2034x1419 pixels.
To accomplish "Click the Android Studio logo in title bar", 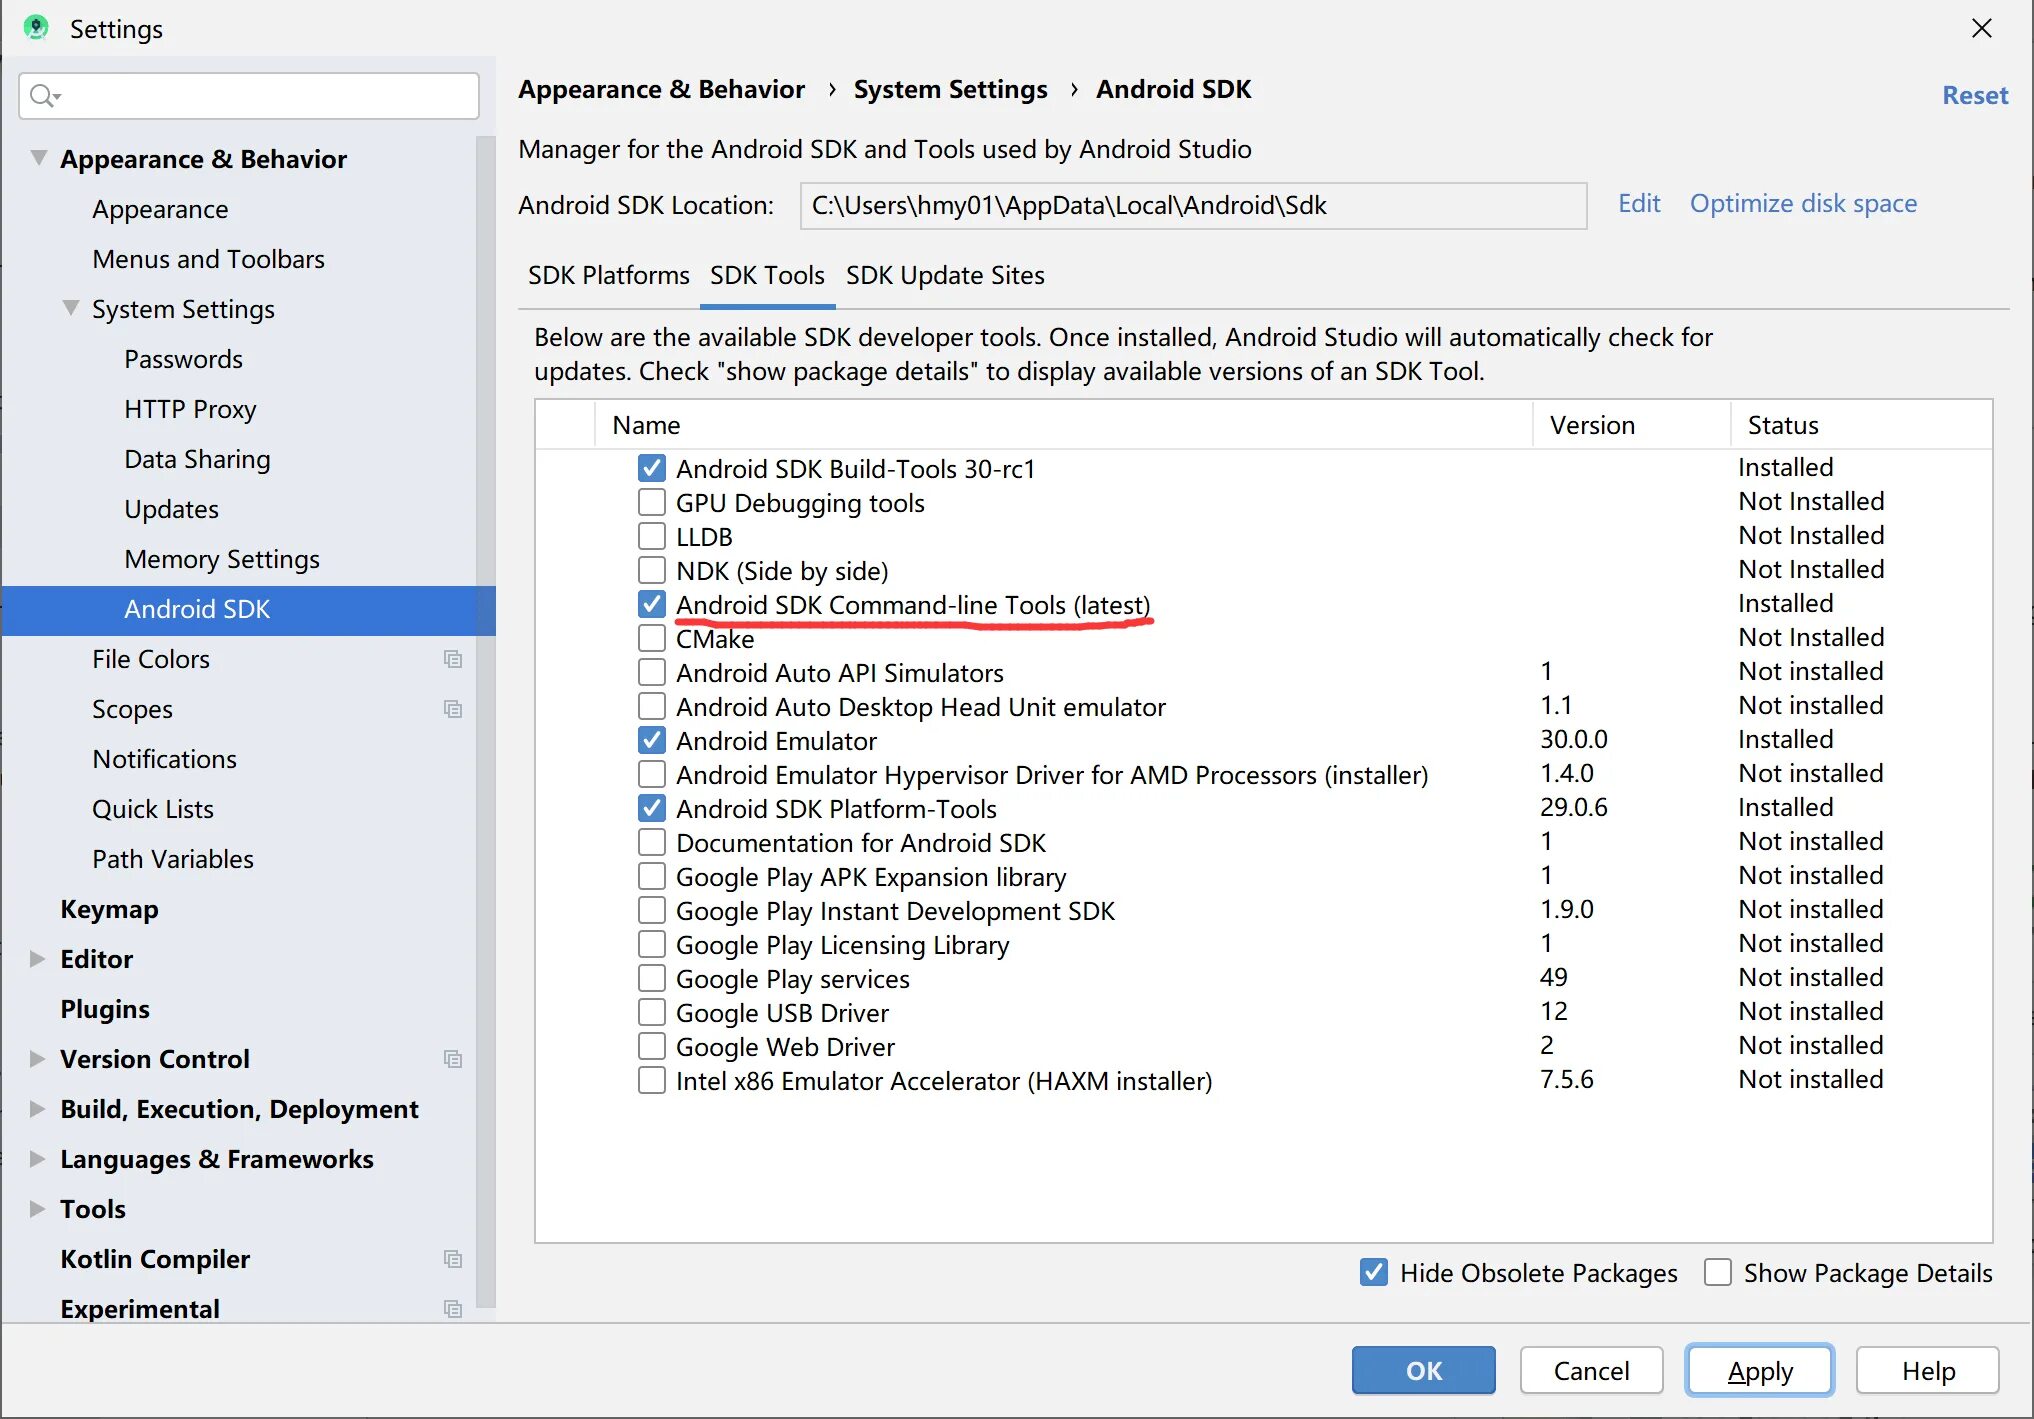I will click(36, 28).
